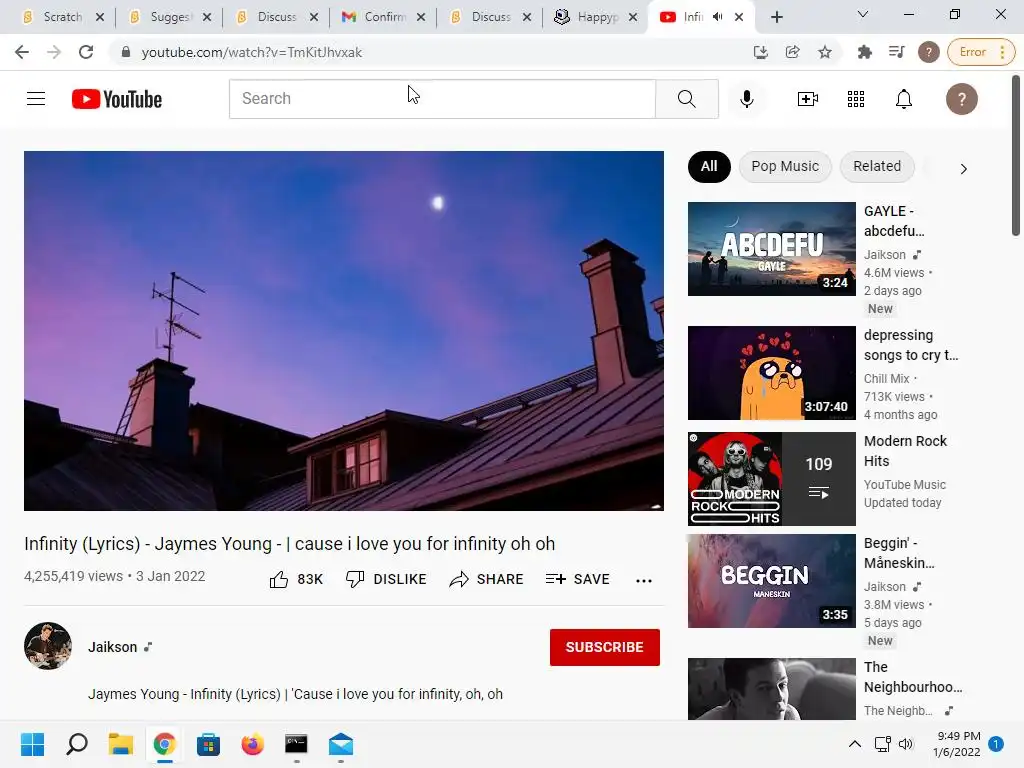Open the Windows Start menu

coord(32,744)
